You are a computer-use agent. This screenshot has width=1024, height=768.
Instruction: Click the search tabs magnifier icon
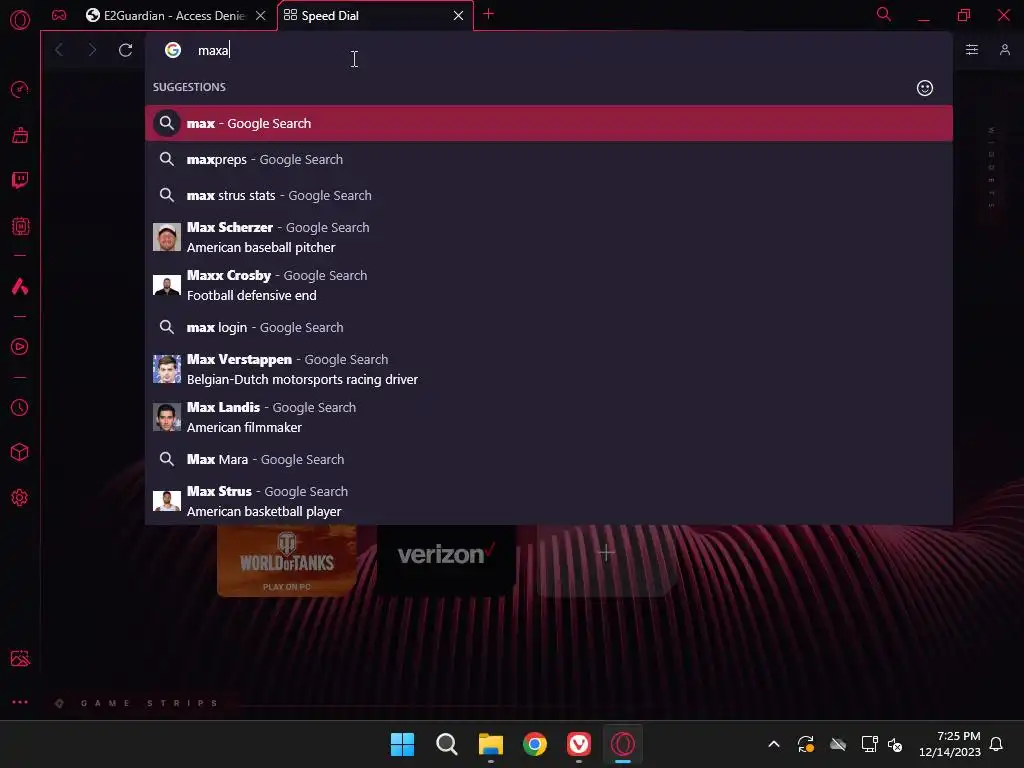tap(884, 14)
